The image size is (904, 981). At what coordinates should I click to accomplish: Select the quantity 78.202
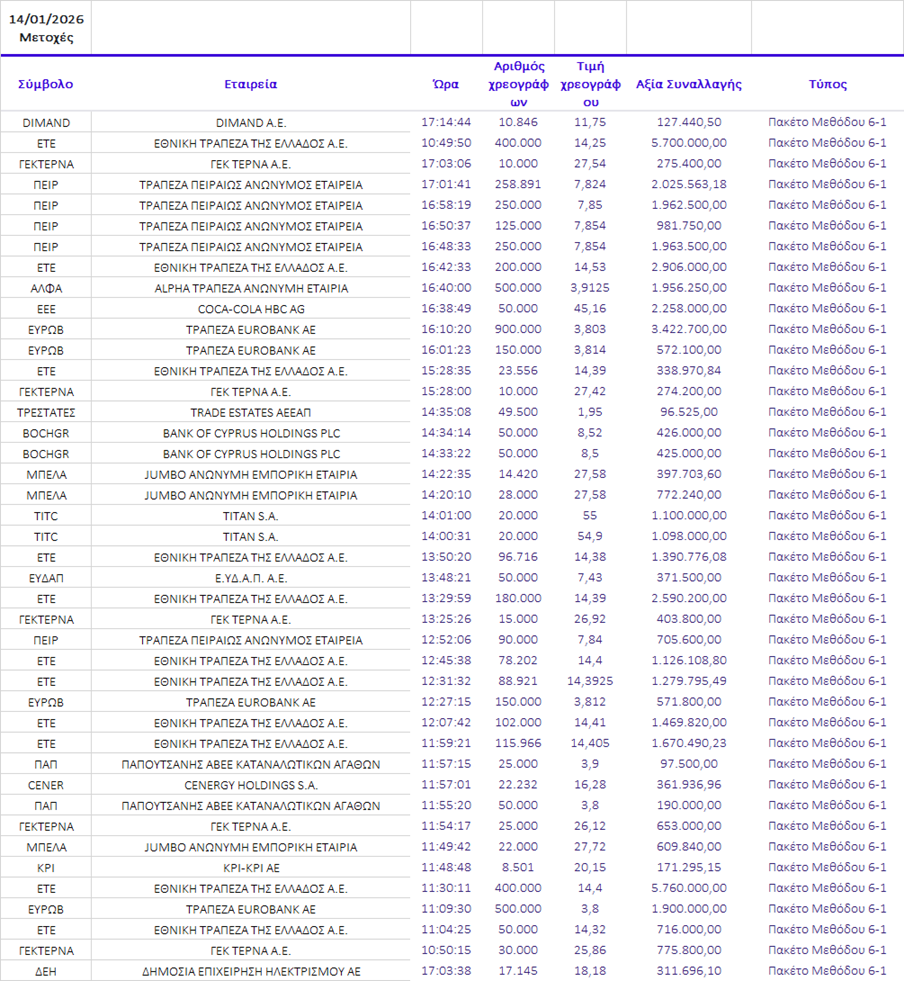coord(518,659)
